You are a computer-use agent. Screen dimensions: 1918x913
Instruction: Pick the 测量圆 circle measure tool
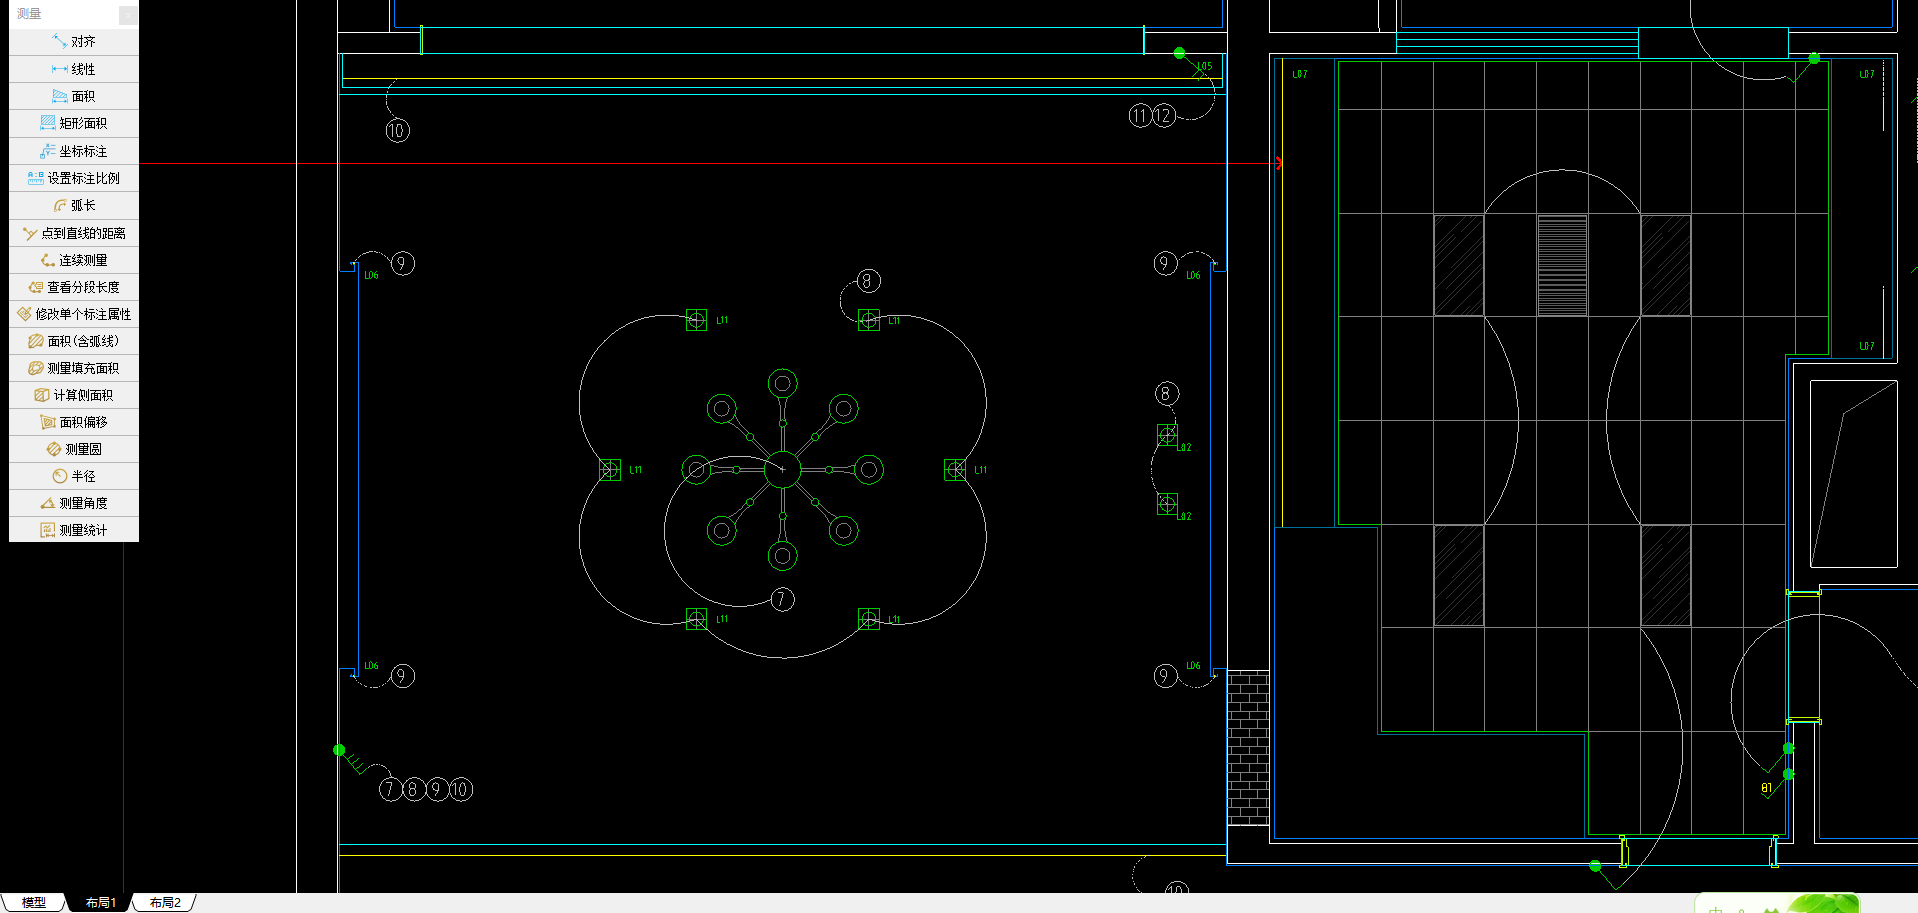click(x=74, y=449)
